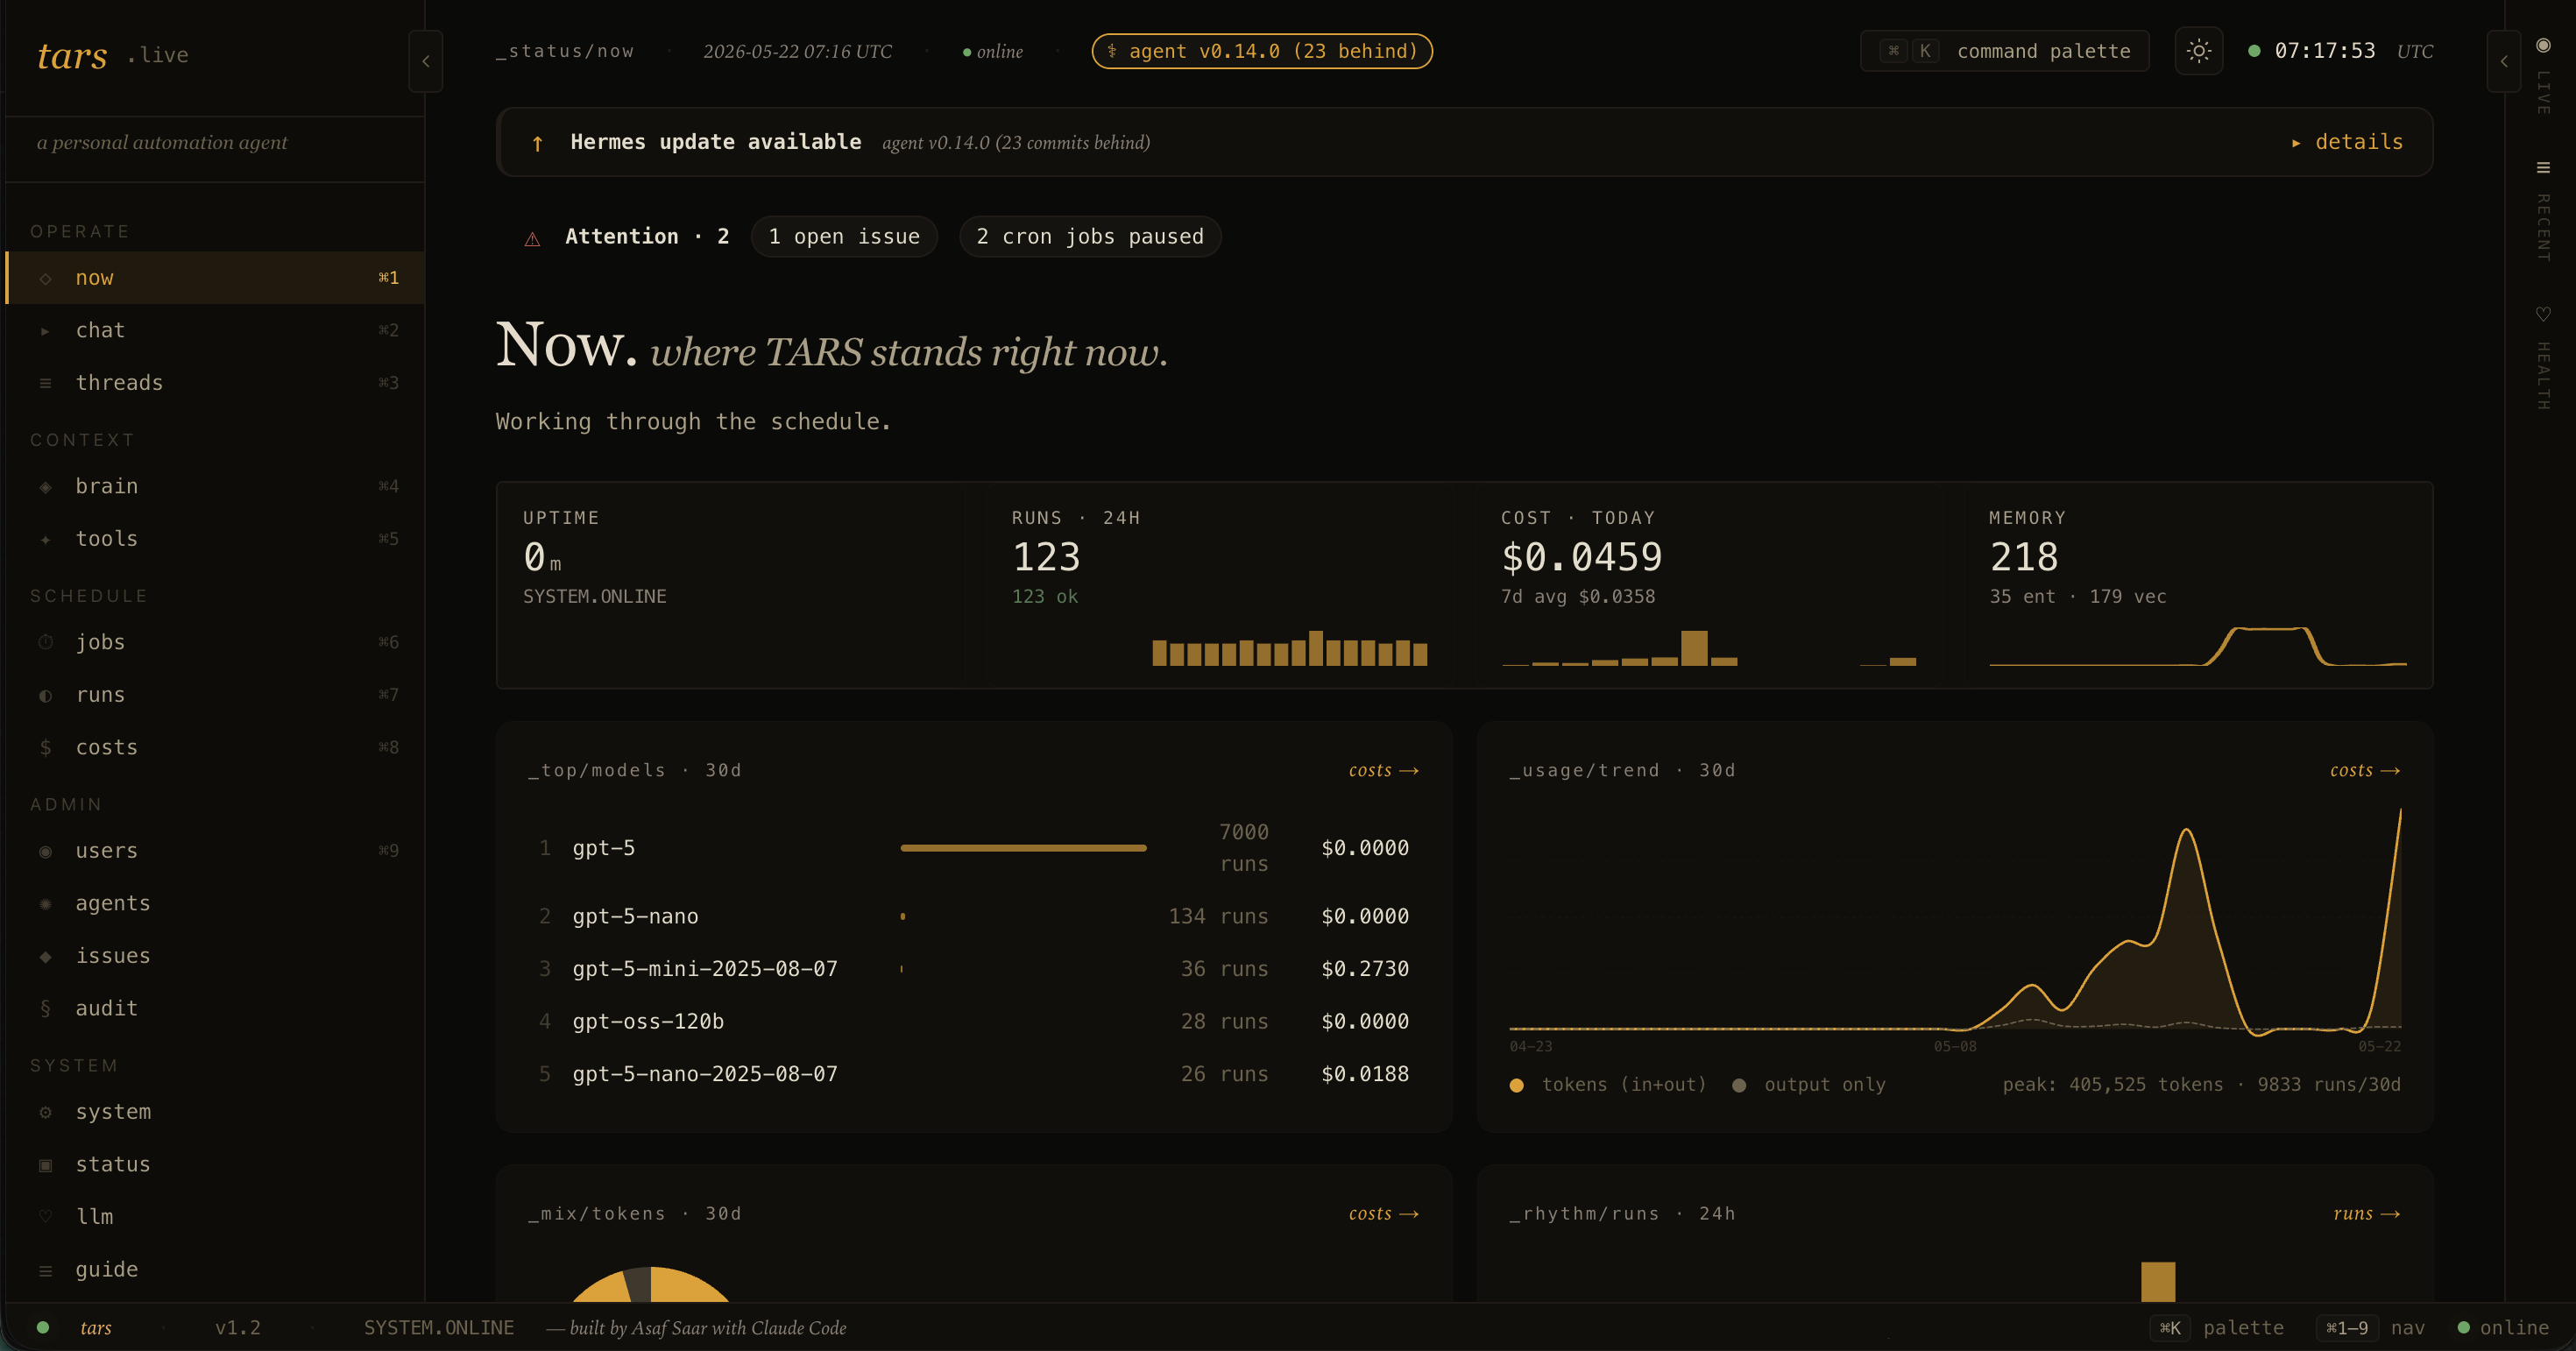This screenshot has height=1351, width=2576.
Task: Select the gpt-5-nano-2025-08-07 row
Action: point(973,1074)
